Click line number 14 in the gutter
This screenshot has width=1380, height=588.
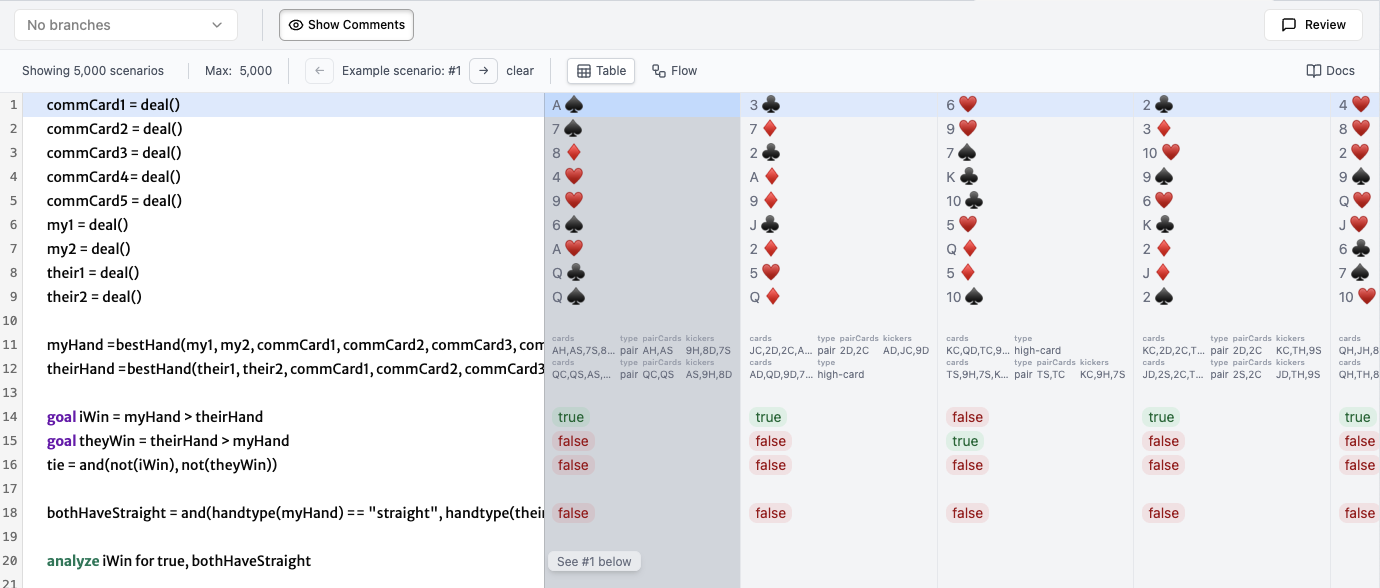tap(14, 417)
